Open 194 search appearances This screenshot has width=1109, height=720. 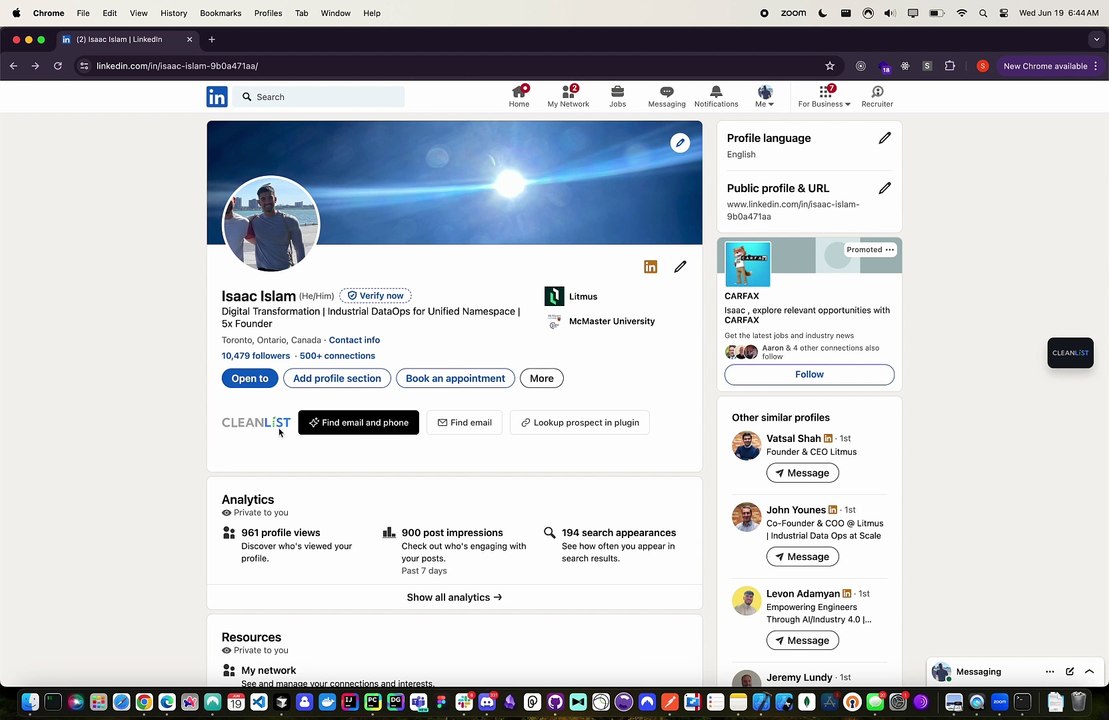[x=619, y=533]
